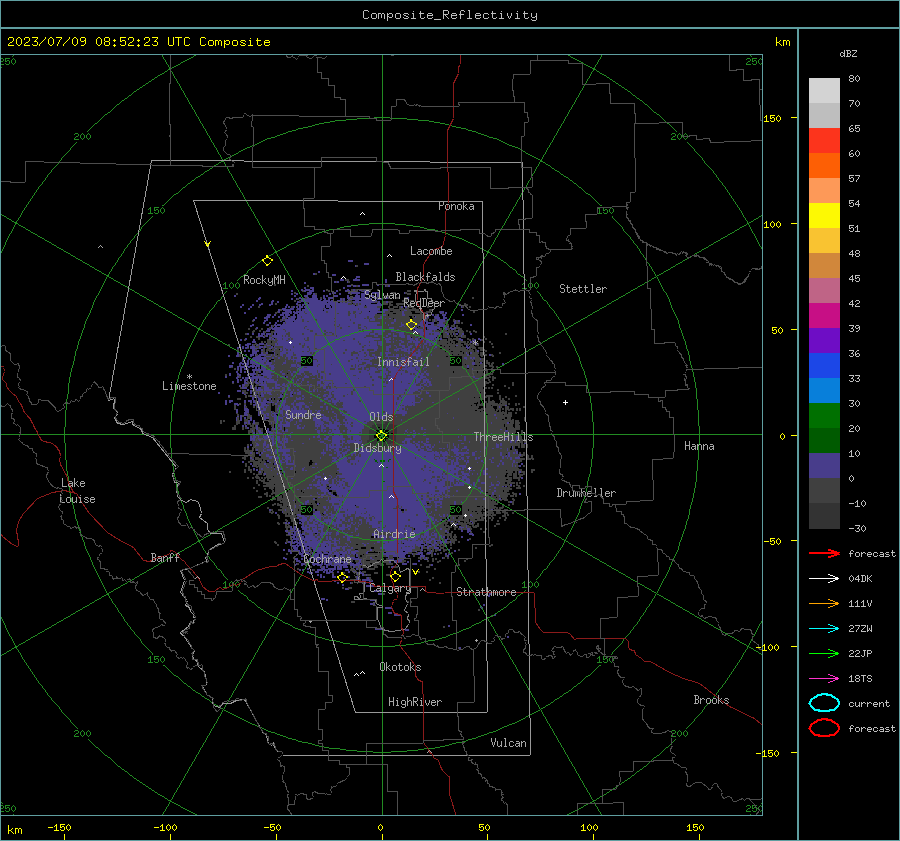Pick the green 20-30 dBZ color swatch
The width and height of the screenshot is (900, 841).
click(x=824, y=415)
